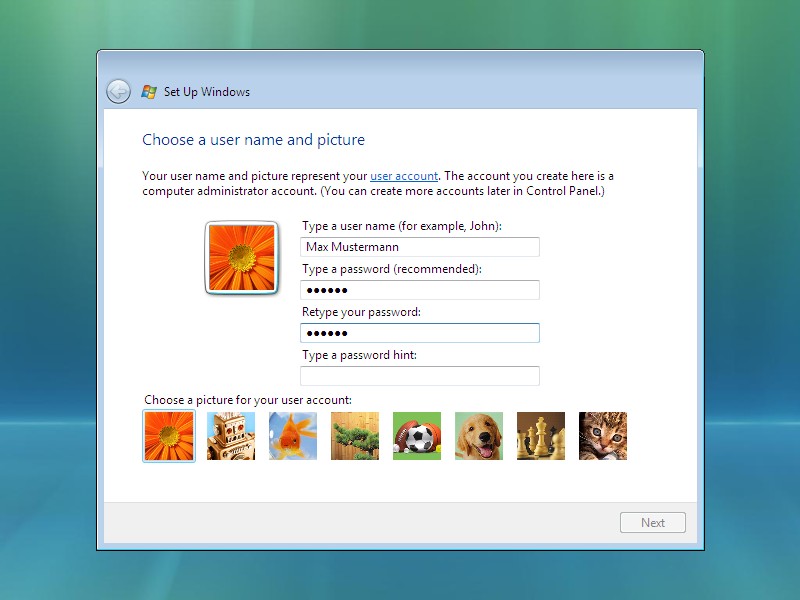Choose the soccer ball account picture

417,436
